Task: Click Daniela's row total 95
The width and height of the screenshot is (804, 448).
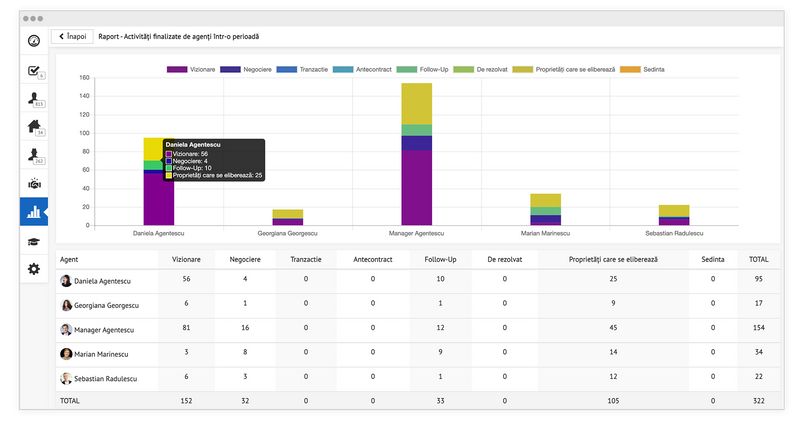Action: pyautogui.click(x=758, y=279)
